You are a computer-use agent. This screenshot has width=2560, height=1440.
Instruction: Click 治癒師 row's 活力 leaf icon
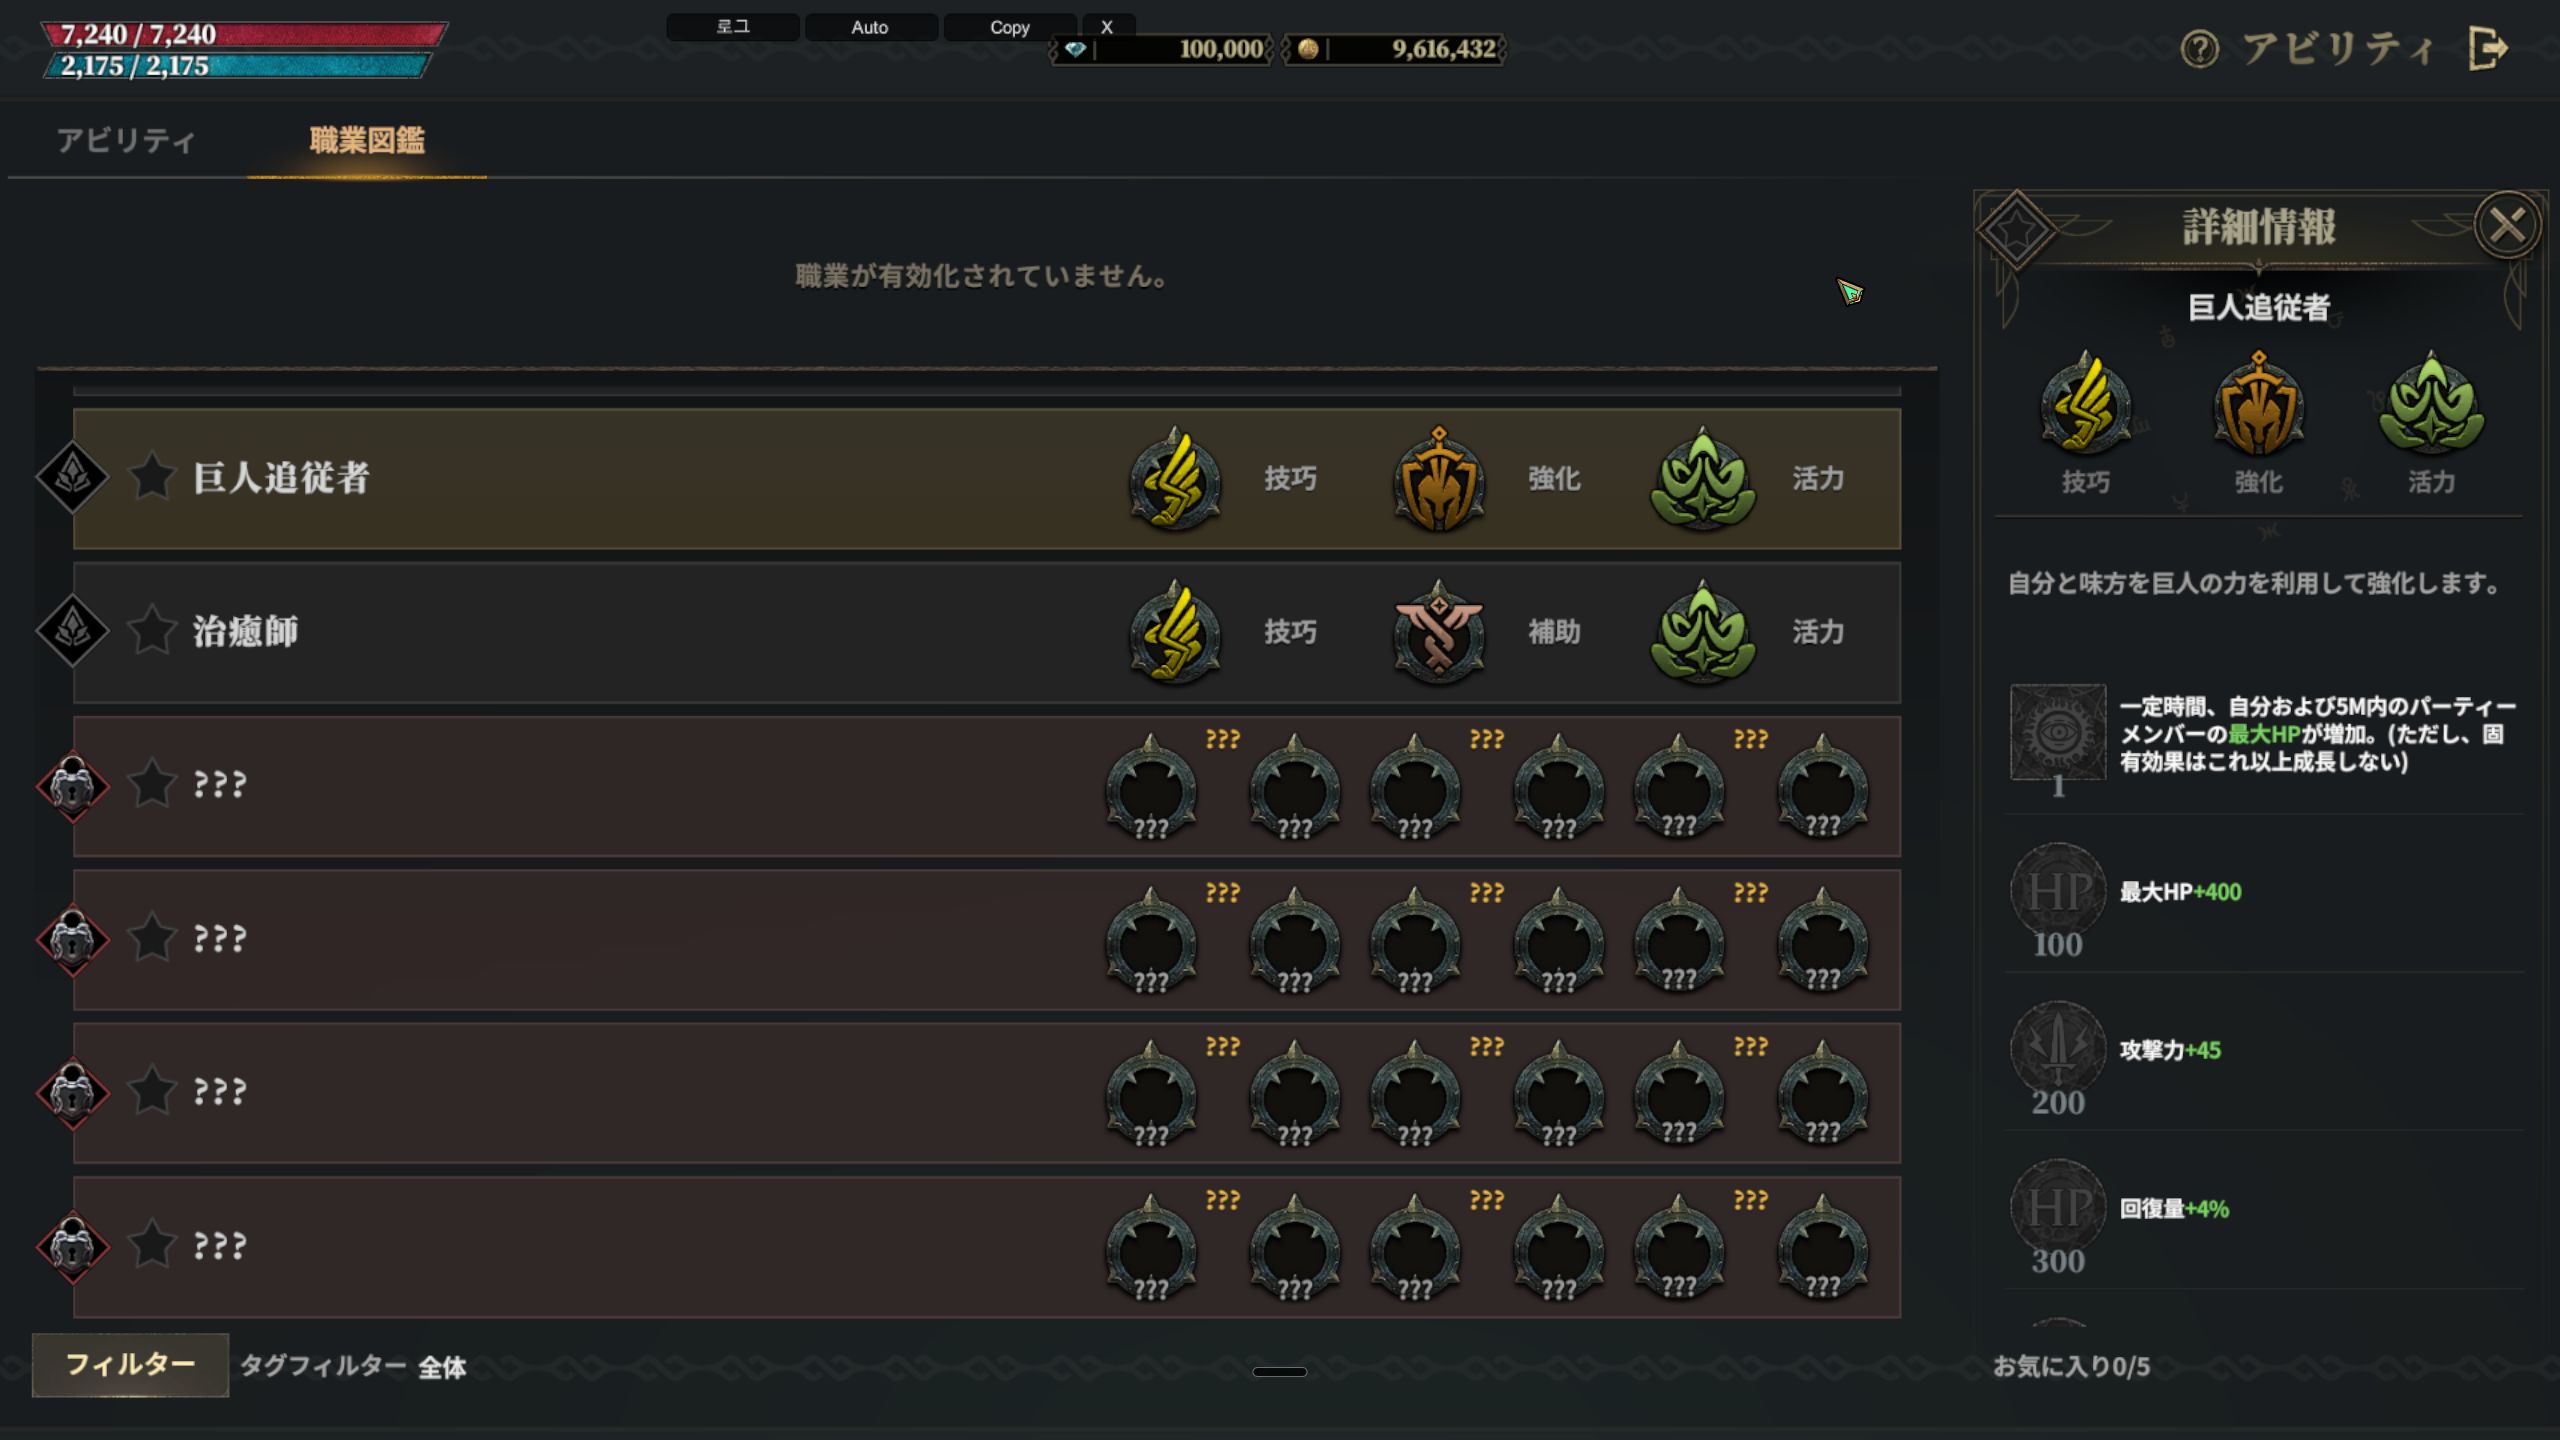pyautogui.click(x=1702, y=632)
